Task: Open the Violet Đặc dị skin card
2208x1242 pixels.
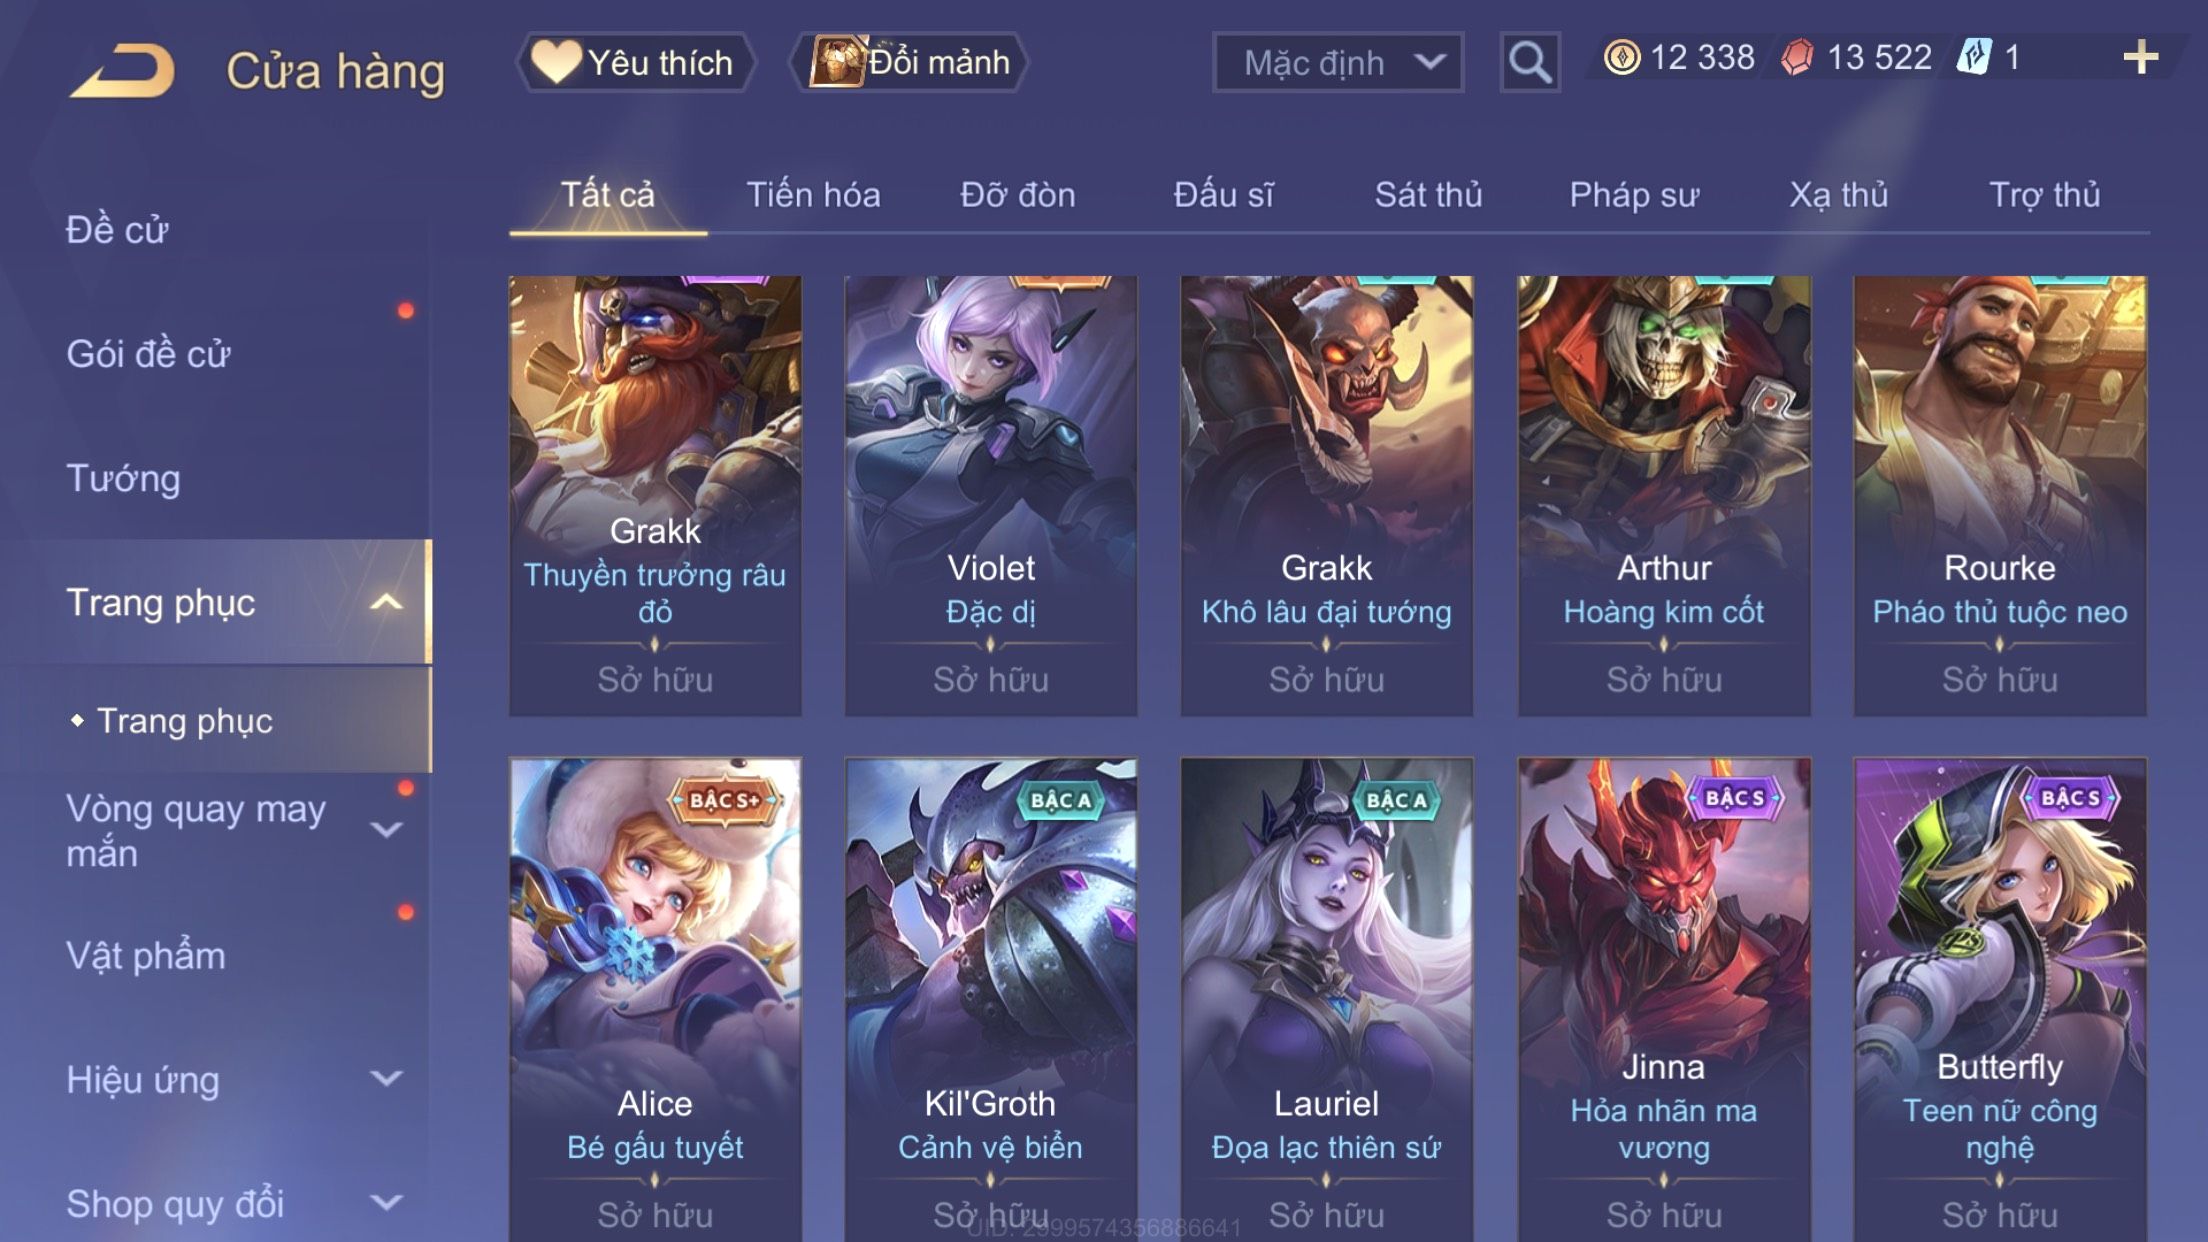Action: point(991,496)
